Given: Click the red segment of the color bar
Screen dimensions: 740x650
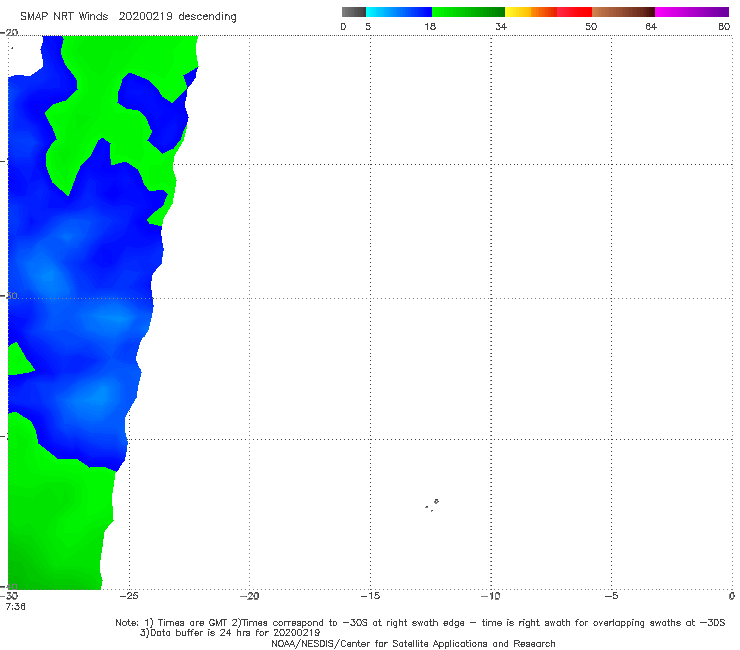Looking at the screenshot, I should 574,12.
